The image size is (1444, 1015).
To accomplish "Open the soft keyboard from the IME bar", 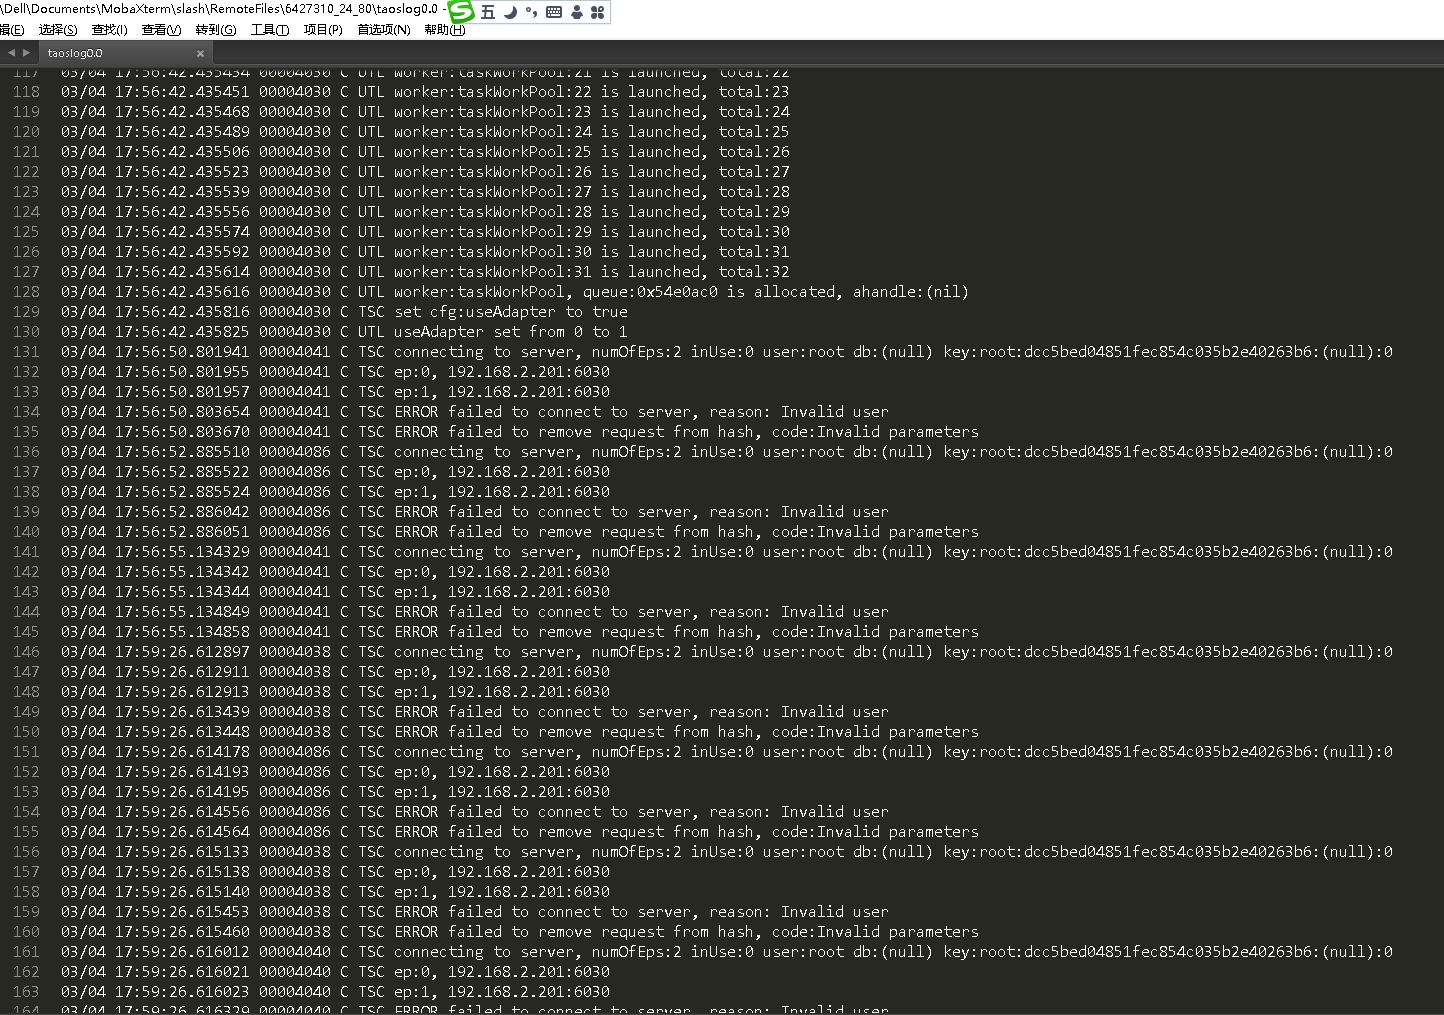I will 554,12.
